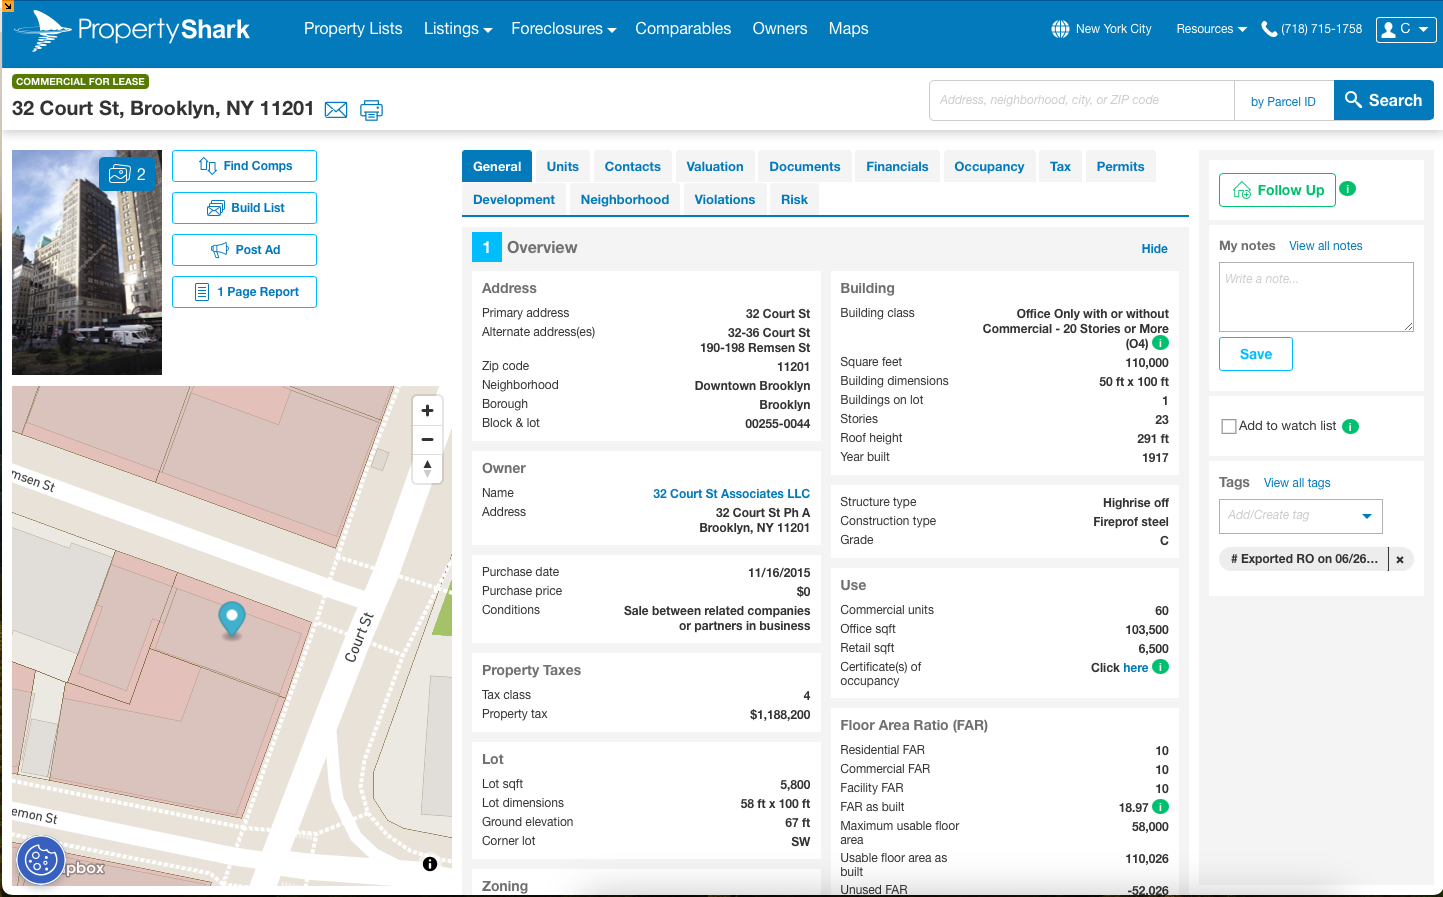The image size is (1443, 897).
Task: Reset map compass orientation
Action: click(427, 468)
